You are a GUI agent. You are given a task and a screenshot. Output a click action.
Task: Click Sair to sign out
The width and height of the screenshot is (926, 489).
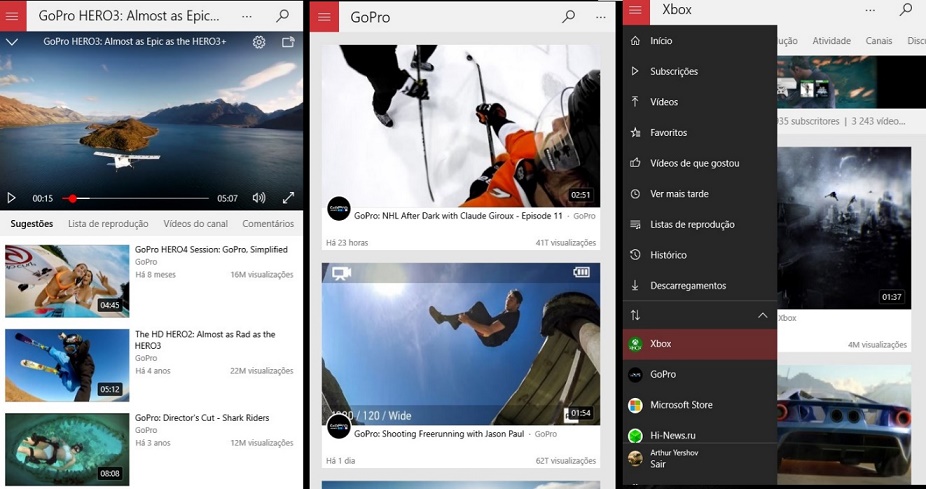click(x=658, y=464)
